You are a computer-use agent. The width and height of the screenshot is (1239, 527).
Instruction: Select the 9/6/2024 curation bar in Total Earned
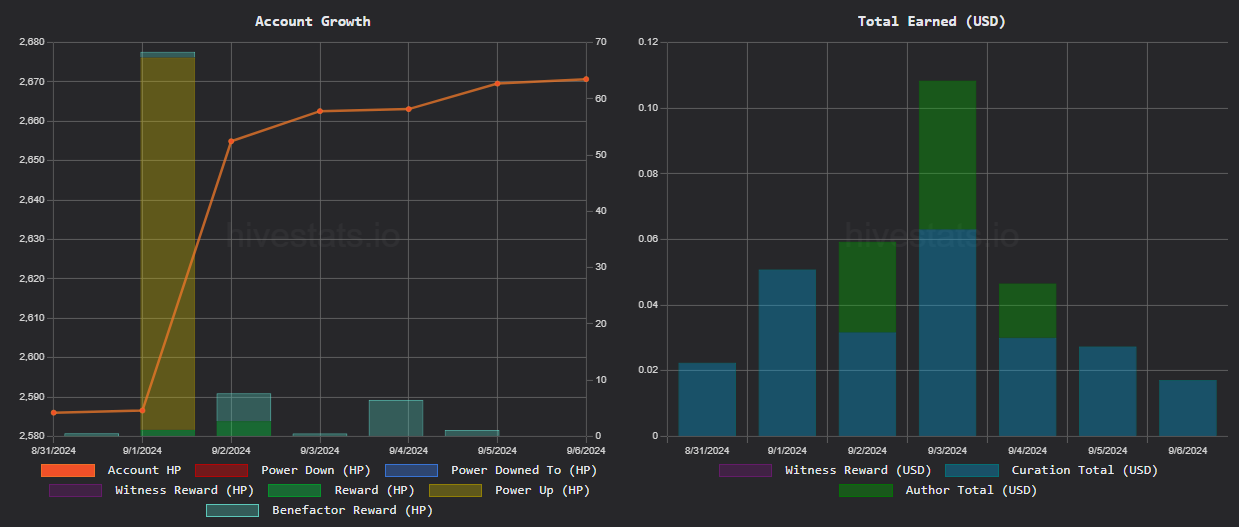click(1188, 408)
